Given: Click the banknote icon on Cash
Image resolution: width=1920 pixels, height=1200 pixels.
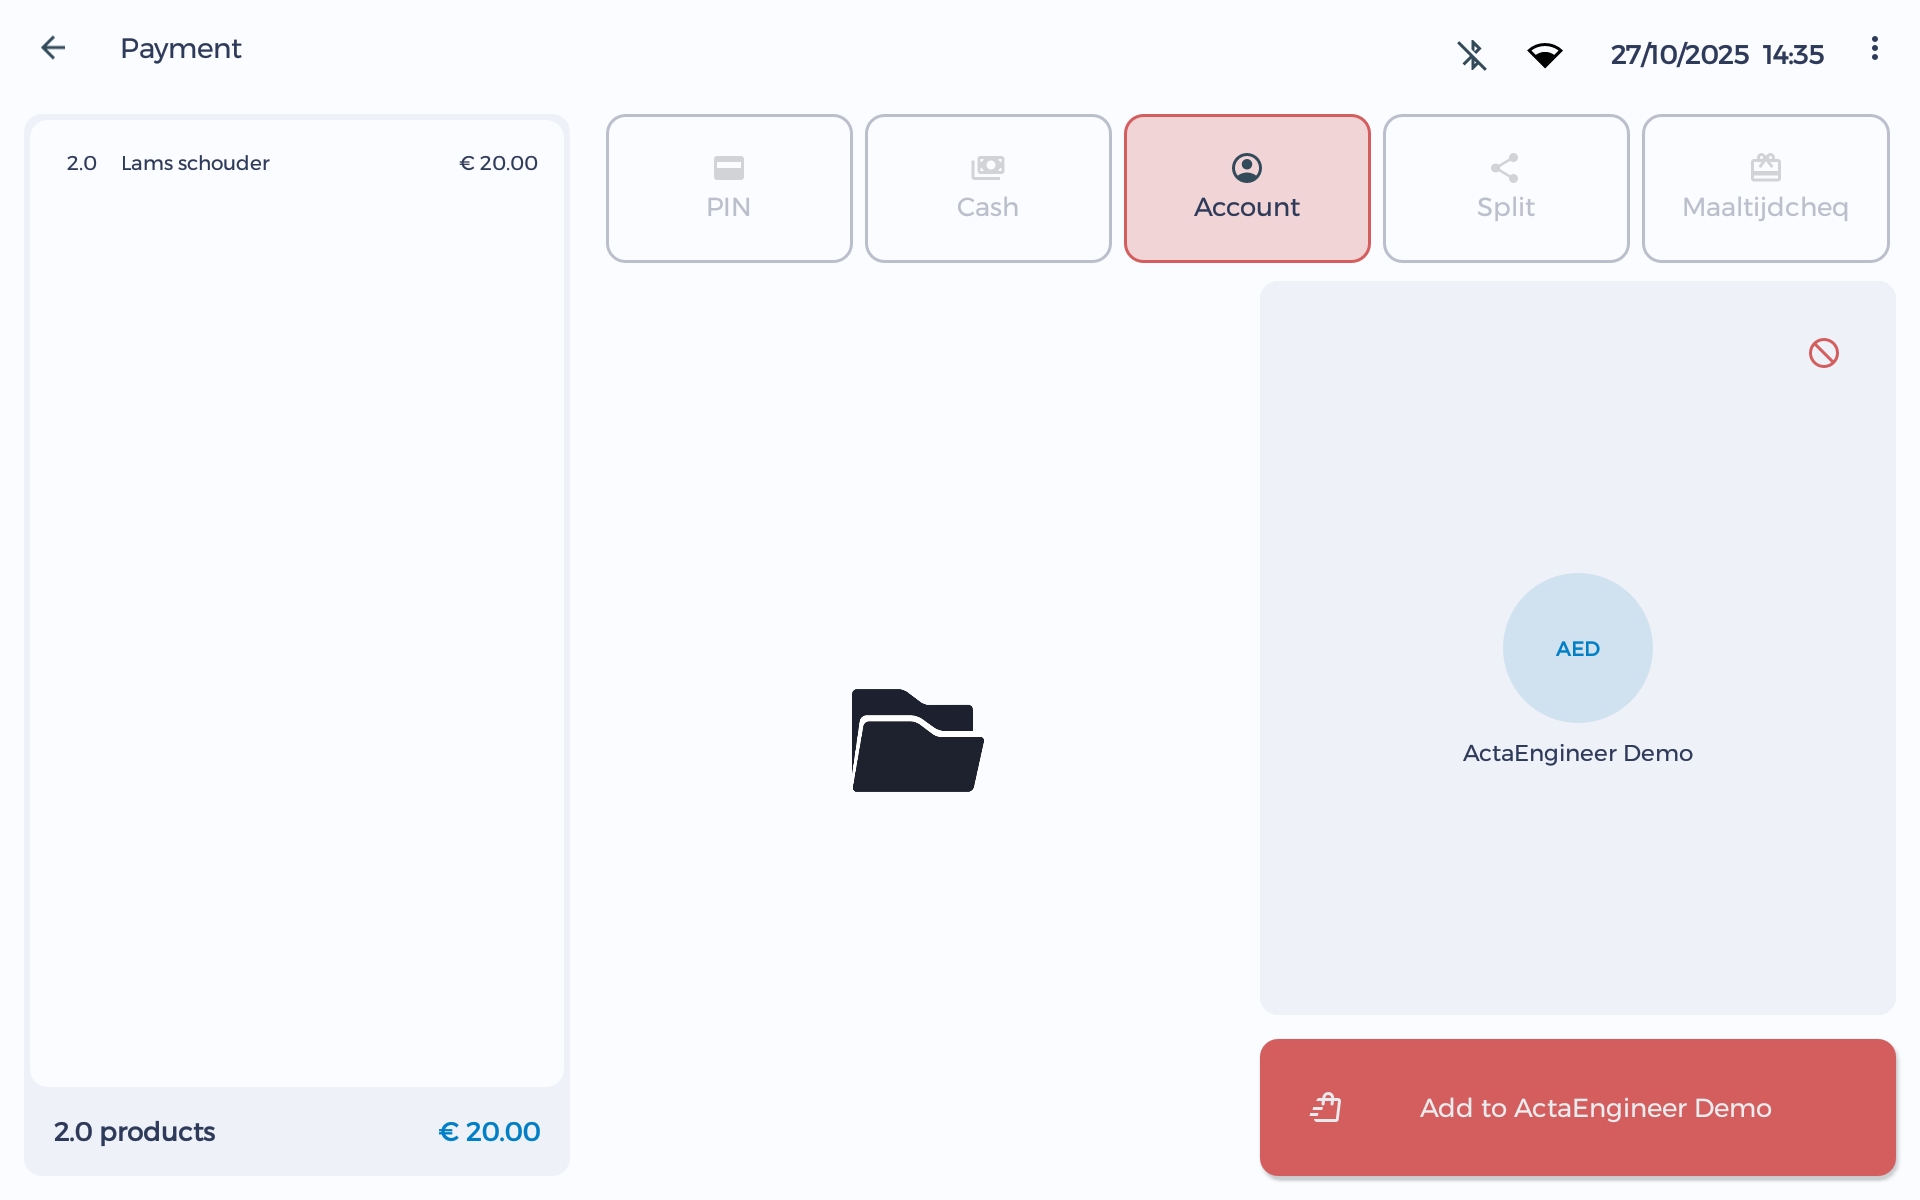Looking at the screenshot, I should pyautogui.click(x=988, y=167).
